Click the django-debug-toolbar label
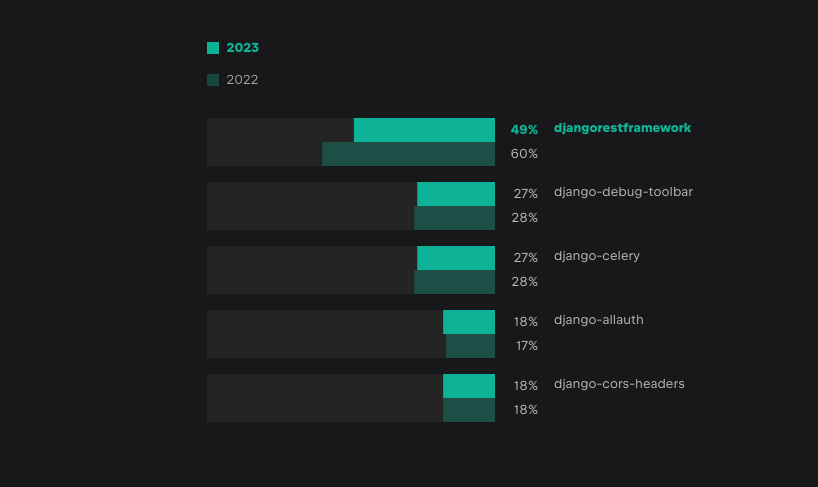The width and height of the screenshot is (818, 487). click(x=623, y=192)
